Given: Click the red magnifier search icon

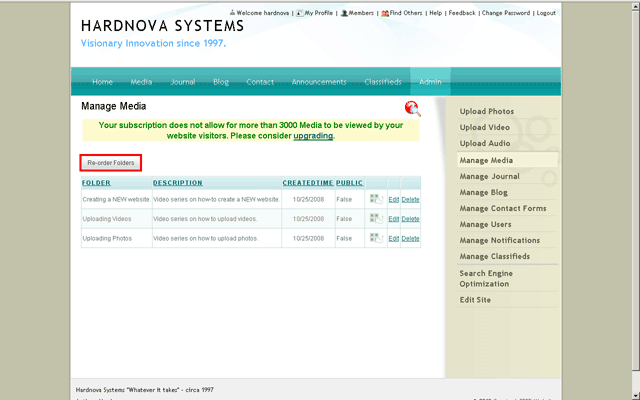Looking at the screenshot, I should pyautogui.click(x=412, y=109).
